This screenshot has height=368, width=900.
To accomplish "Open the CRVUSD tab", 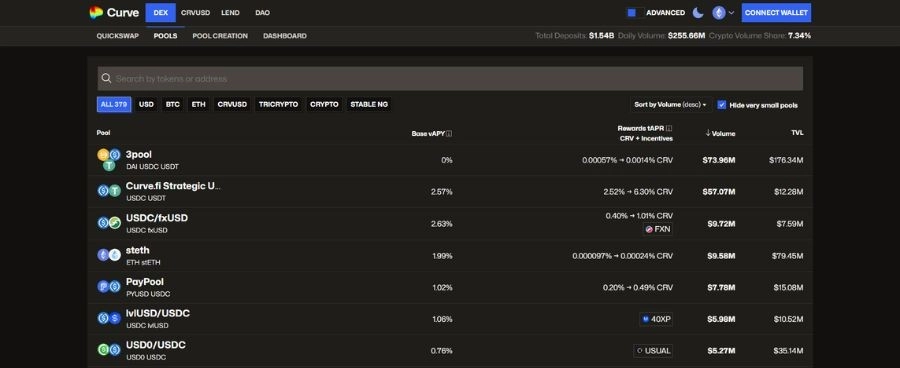I will click(196, 13).
